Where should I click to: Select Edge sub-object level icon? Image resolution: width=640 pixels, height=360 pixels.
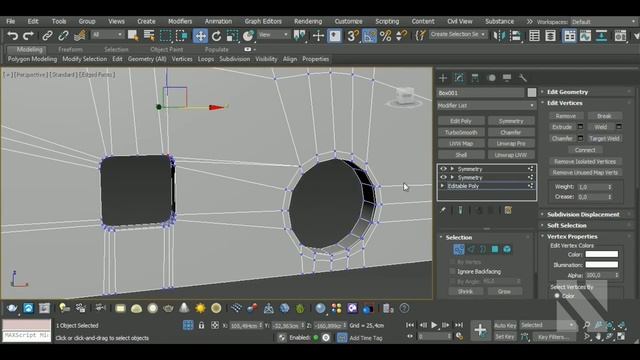pyautogui.click(x=471, y=249)
